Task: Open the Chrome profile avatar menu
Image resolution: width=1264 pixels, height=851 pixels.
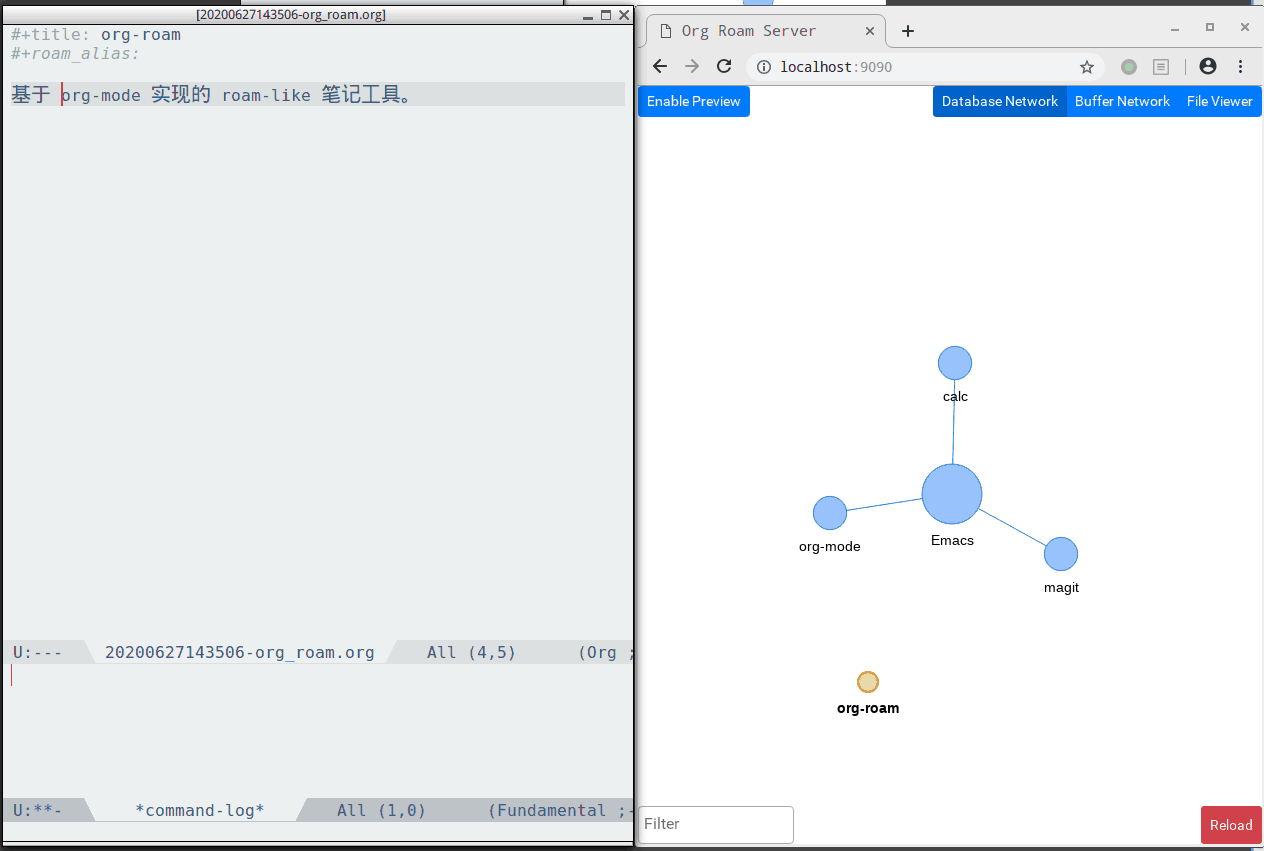Action: [1208, 66]
